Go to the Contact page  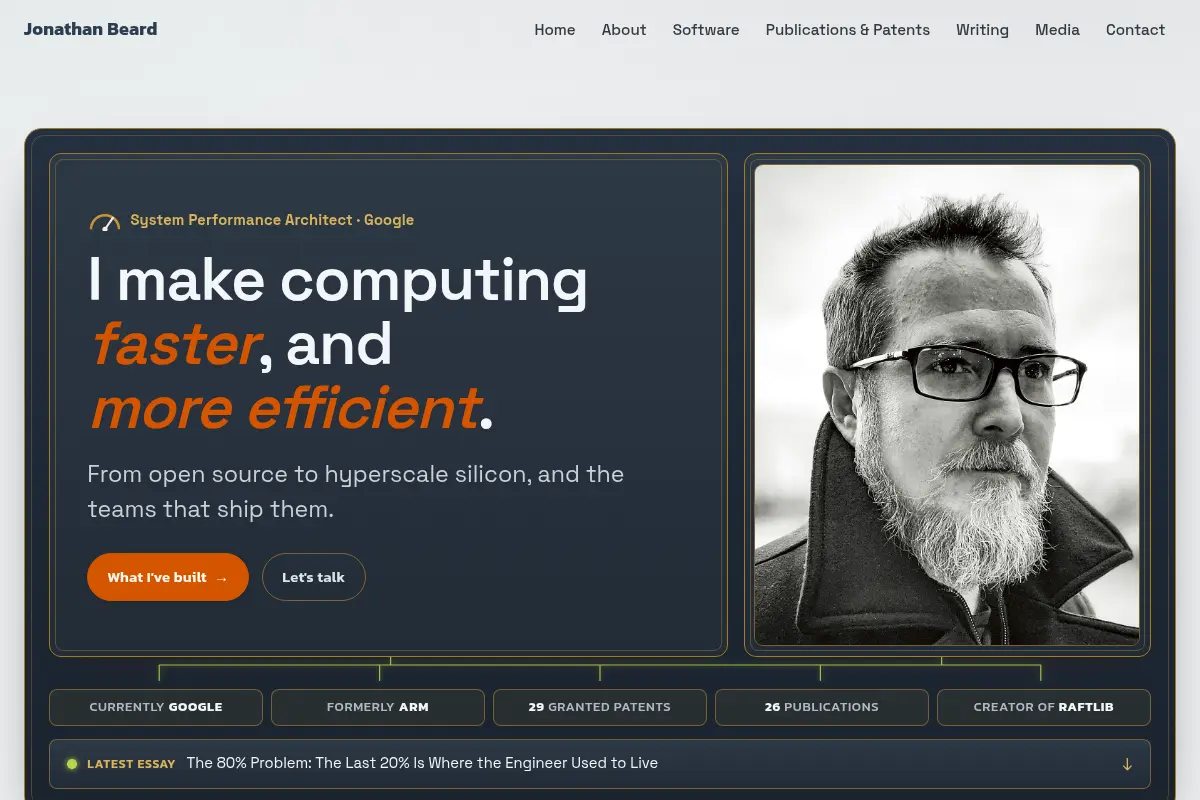1135,30
